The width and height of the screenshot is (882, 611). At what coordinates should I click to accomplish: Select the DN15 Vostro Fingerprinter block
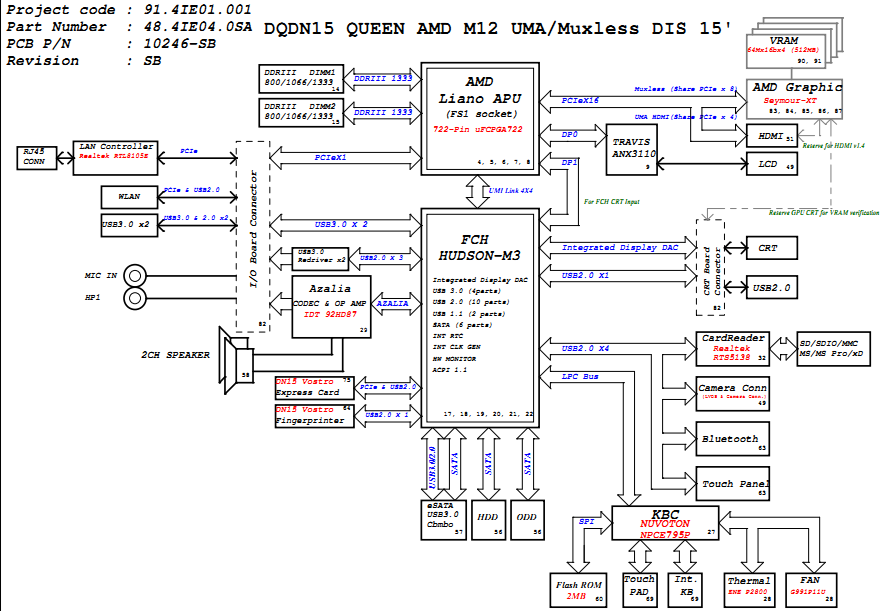tap(314, 416)
